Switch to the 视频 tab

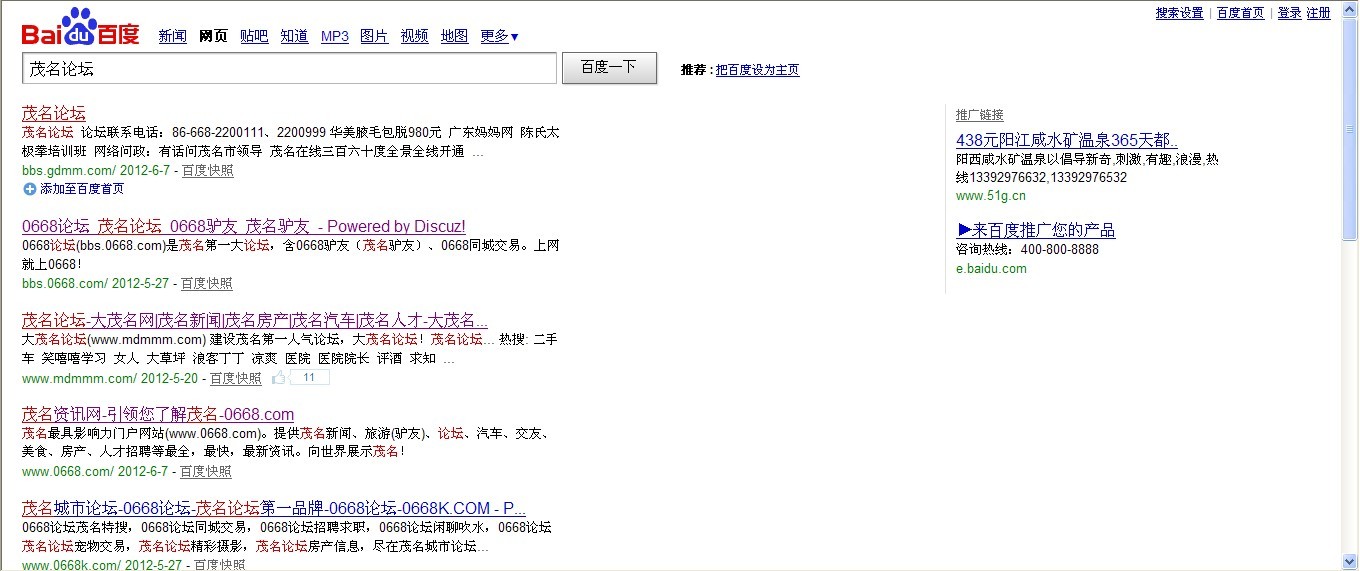coord(414,36)
